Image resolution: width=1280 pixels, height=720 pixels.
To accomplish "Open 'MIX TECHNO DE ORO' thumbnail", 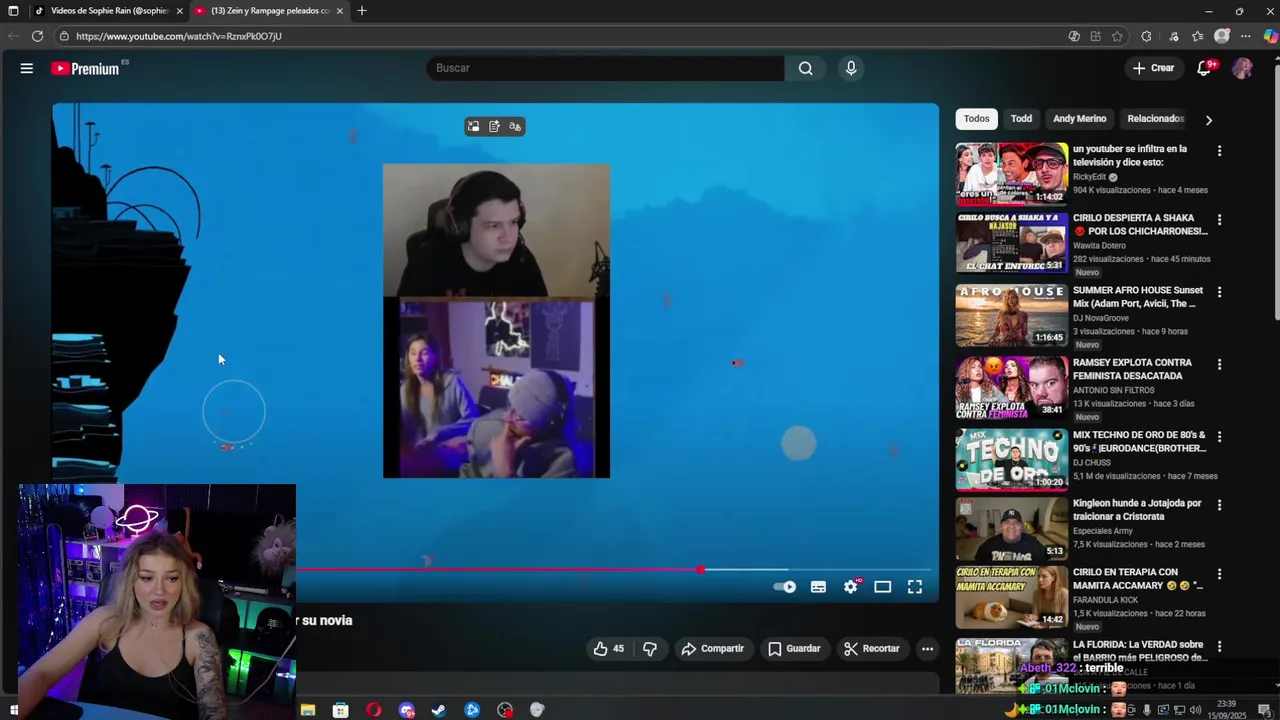I will (x=1011, y=460).
